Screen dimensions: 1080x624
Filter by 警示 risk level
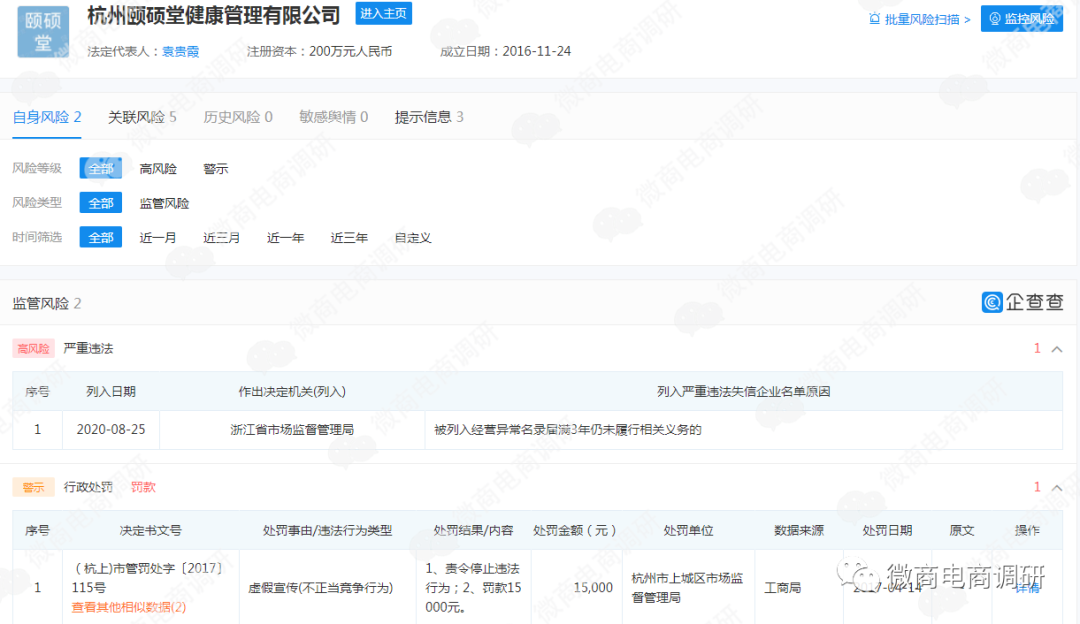coord(214,168)
